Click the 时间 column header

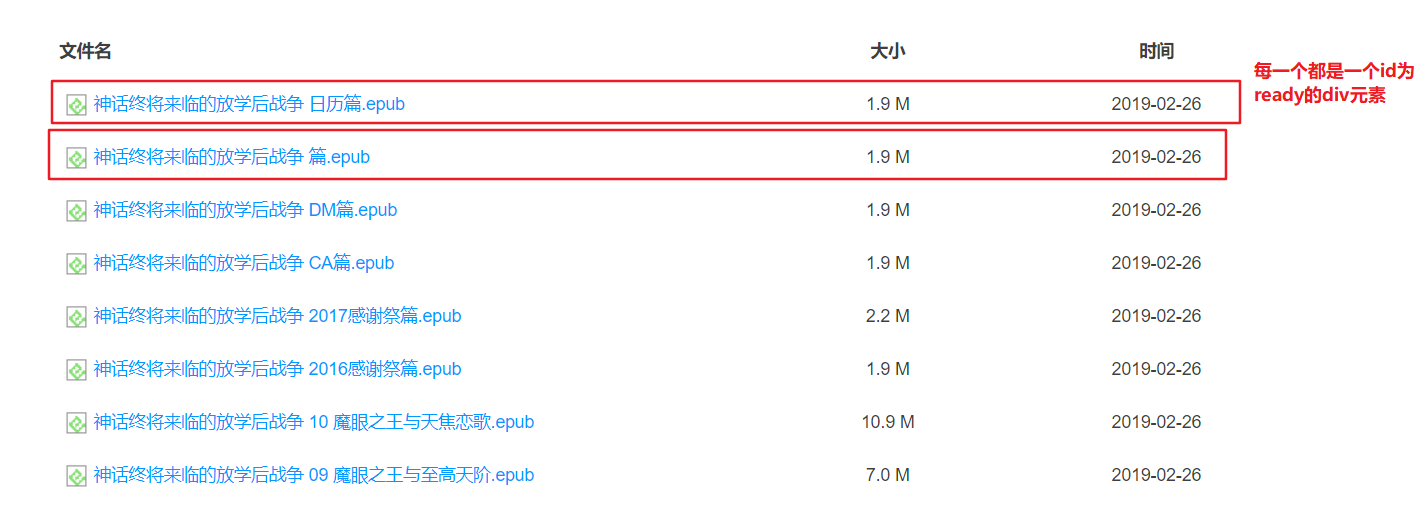point(1156,51)
